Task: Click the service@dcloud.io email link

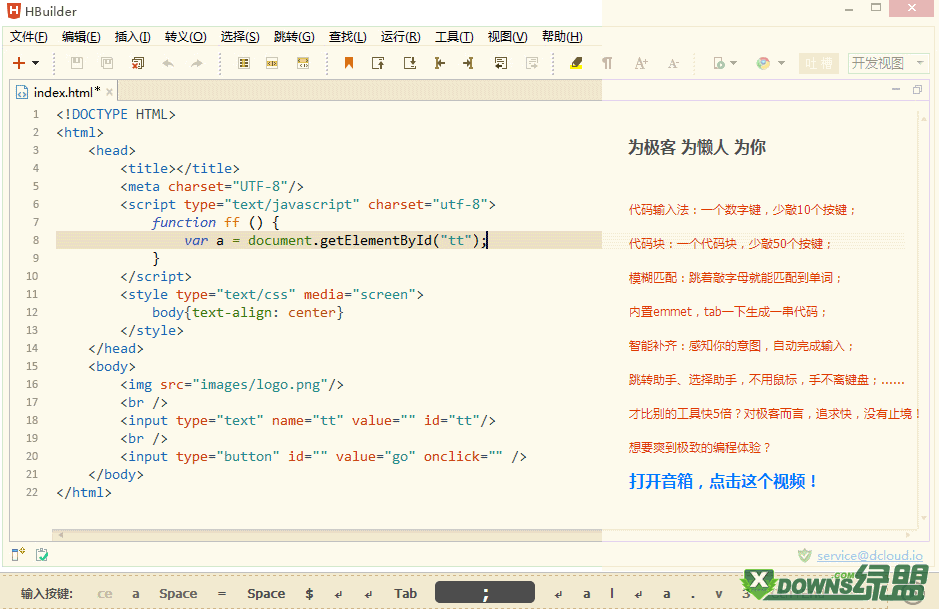Action: (870, 556)
